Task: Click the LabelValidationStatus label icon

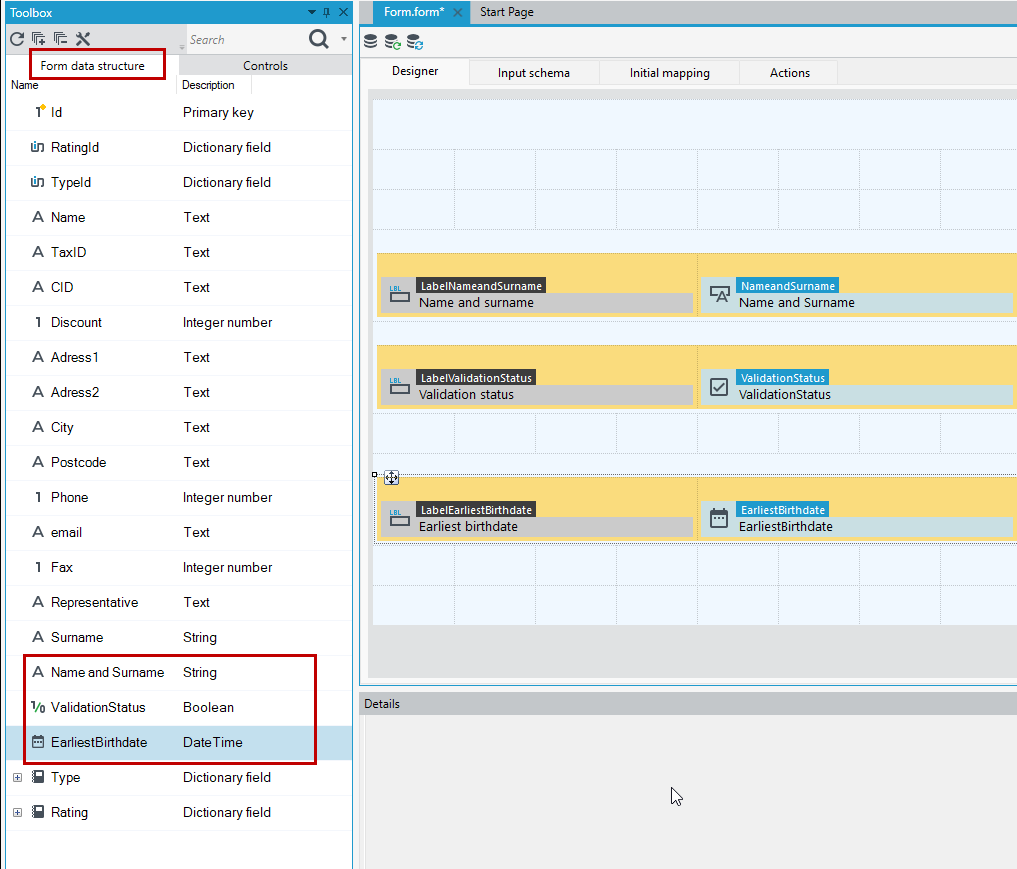Action: tap(400, 387)
